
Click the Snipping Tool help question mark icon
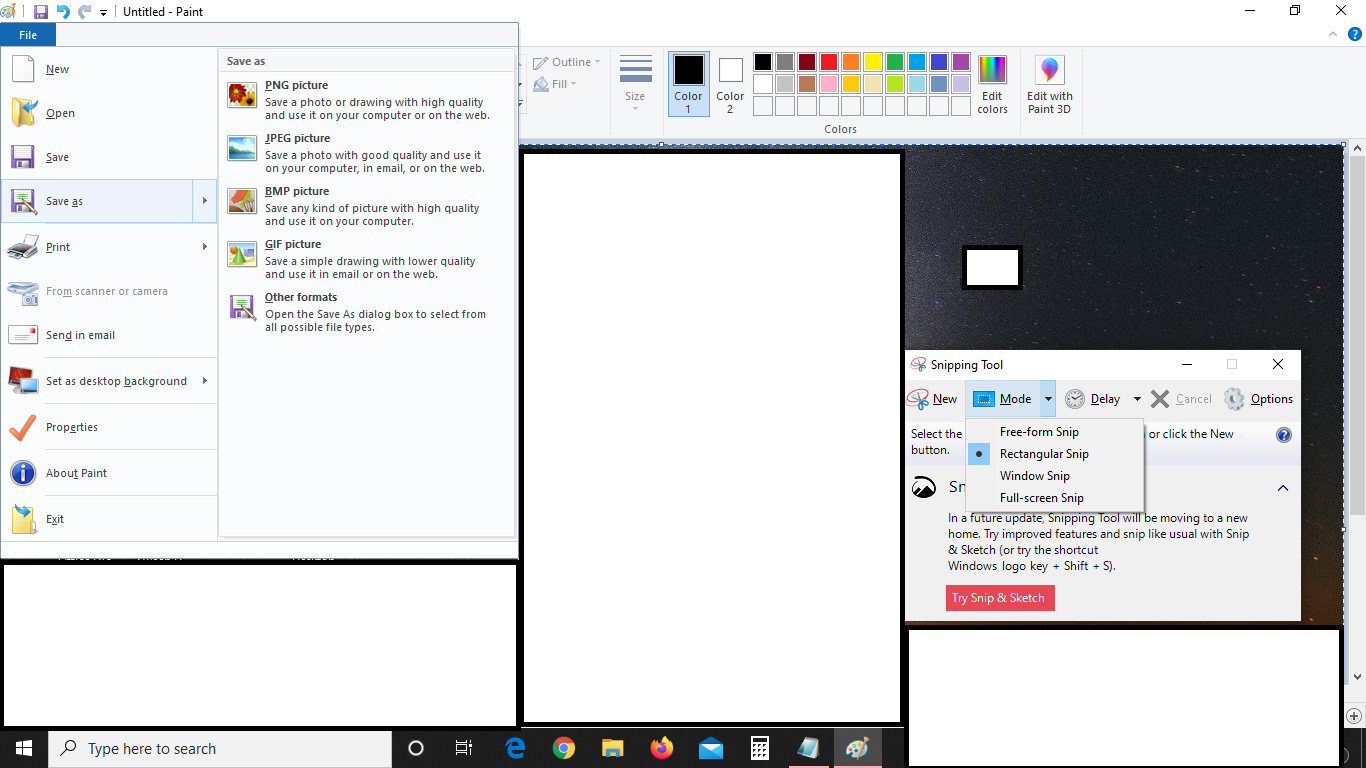1283,434
